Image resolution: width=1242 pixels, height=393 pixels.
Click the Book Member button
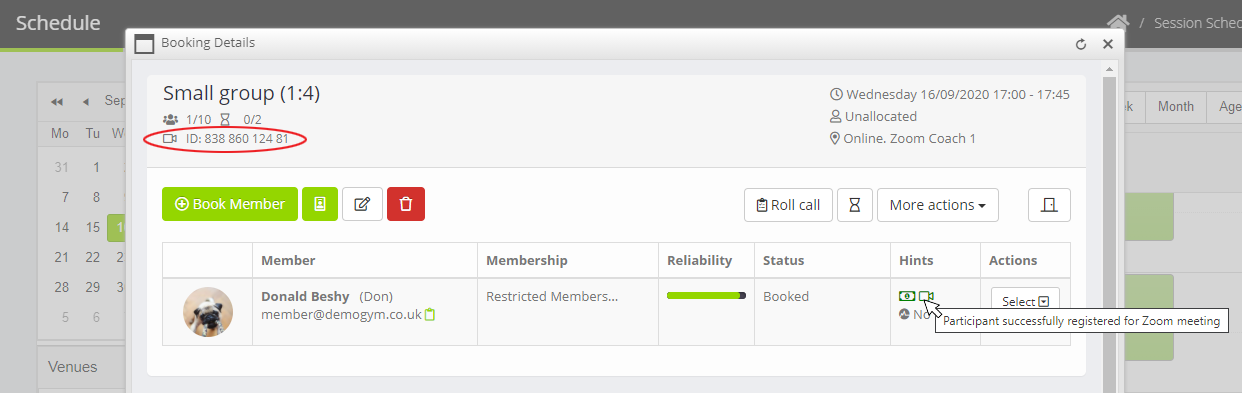[x=230, y=204]
